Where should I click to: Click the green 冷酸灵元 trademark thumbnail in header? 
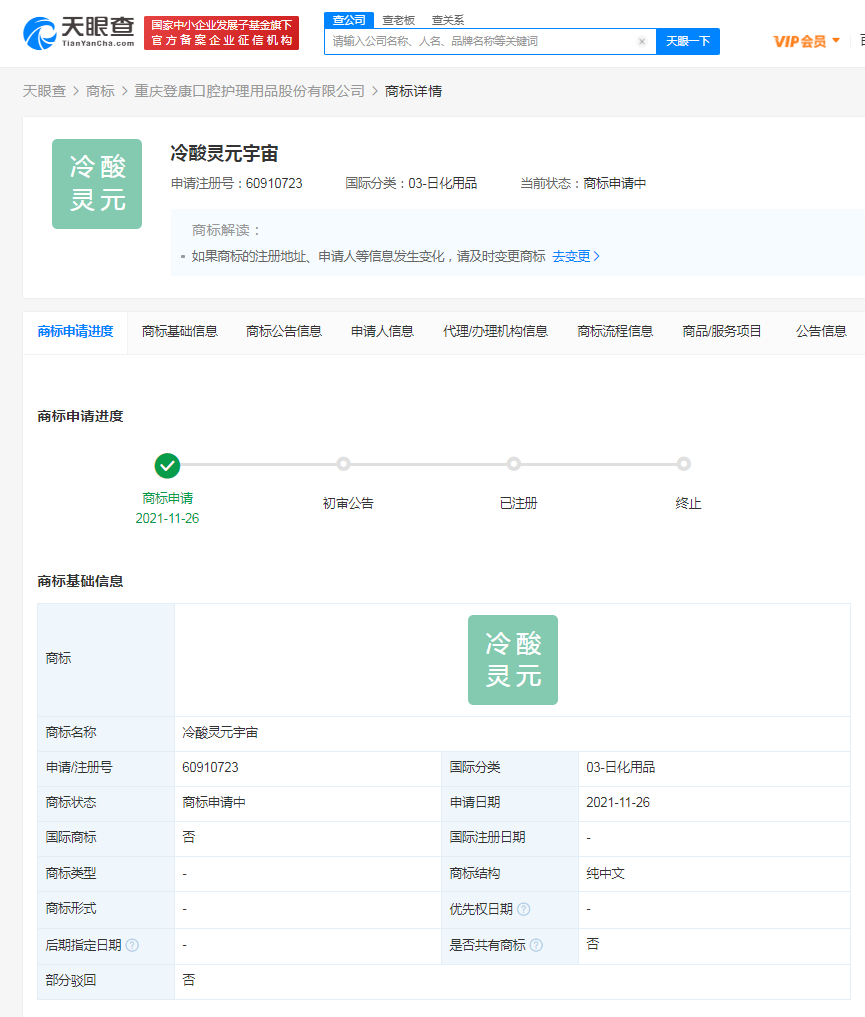click(97, 184)
